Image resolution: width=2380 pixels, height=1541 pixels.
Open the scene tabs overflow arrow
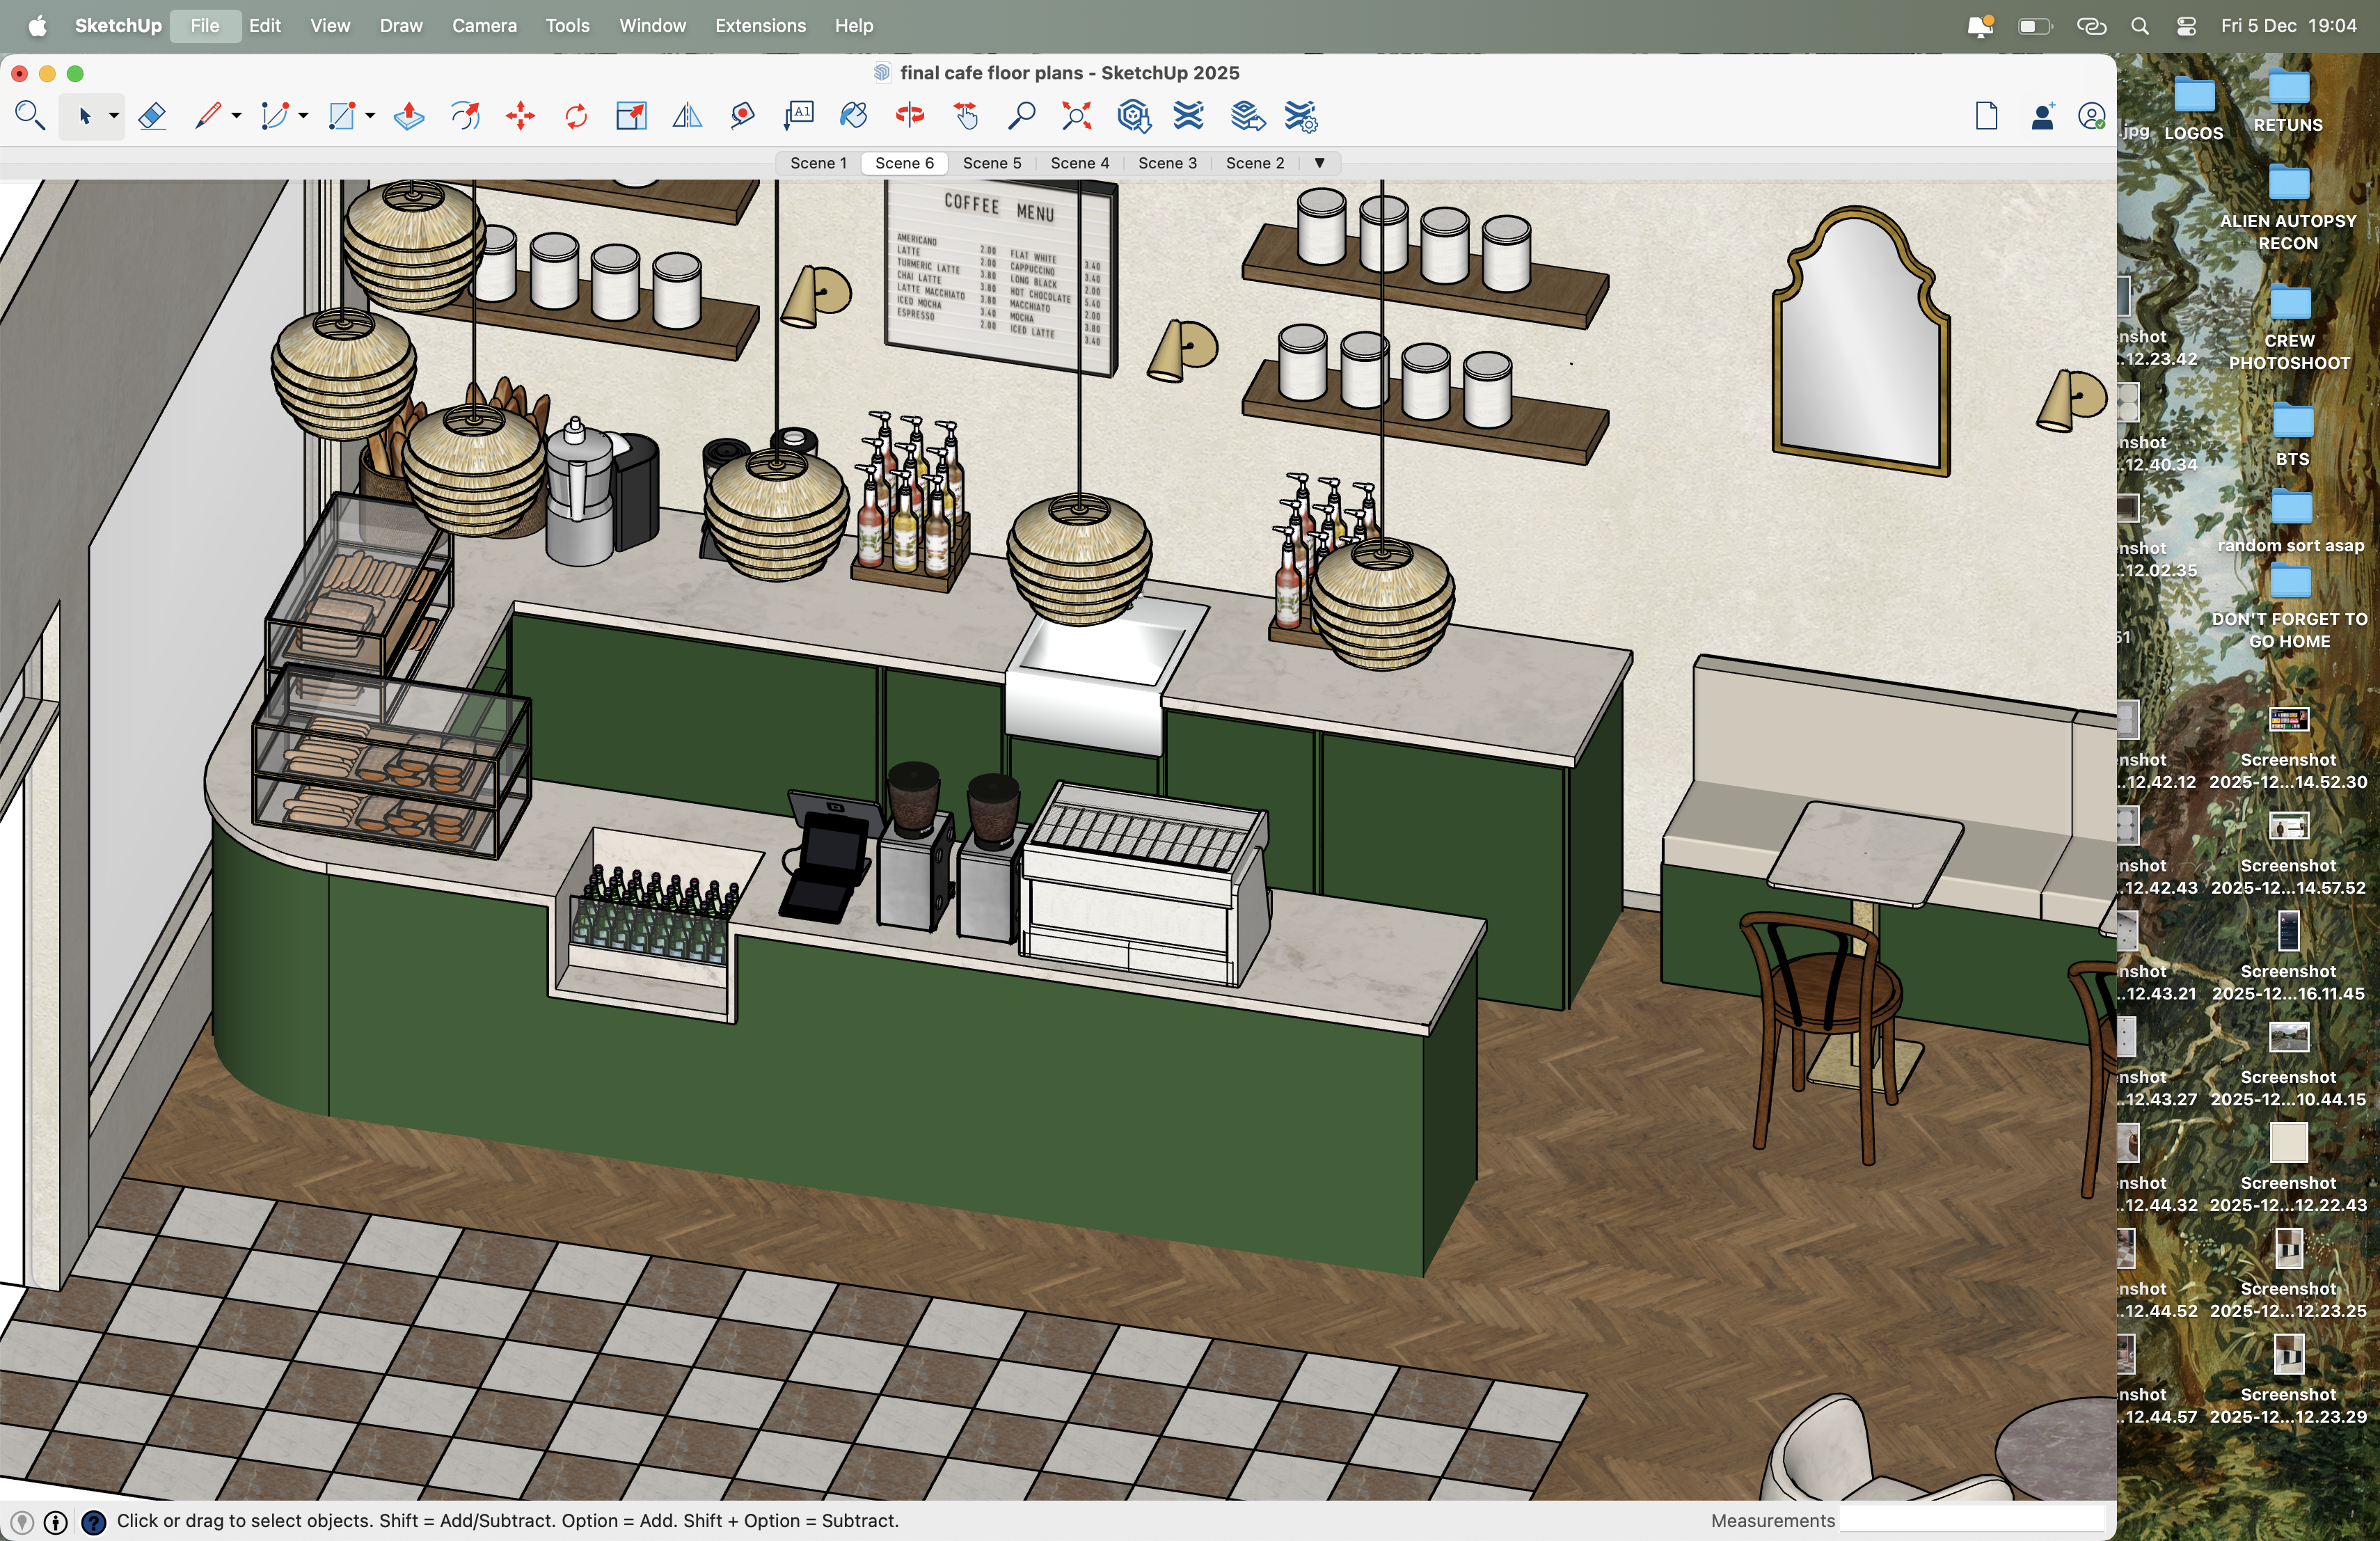click(1319, 163)
